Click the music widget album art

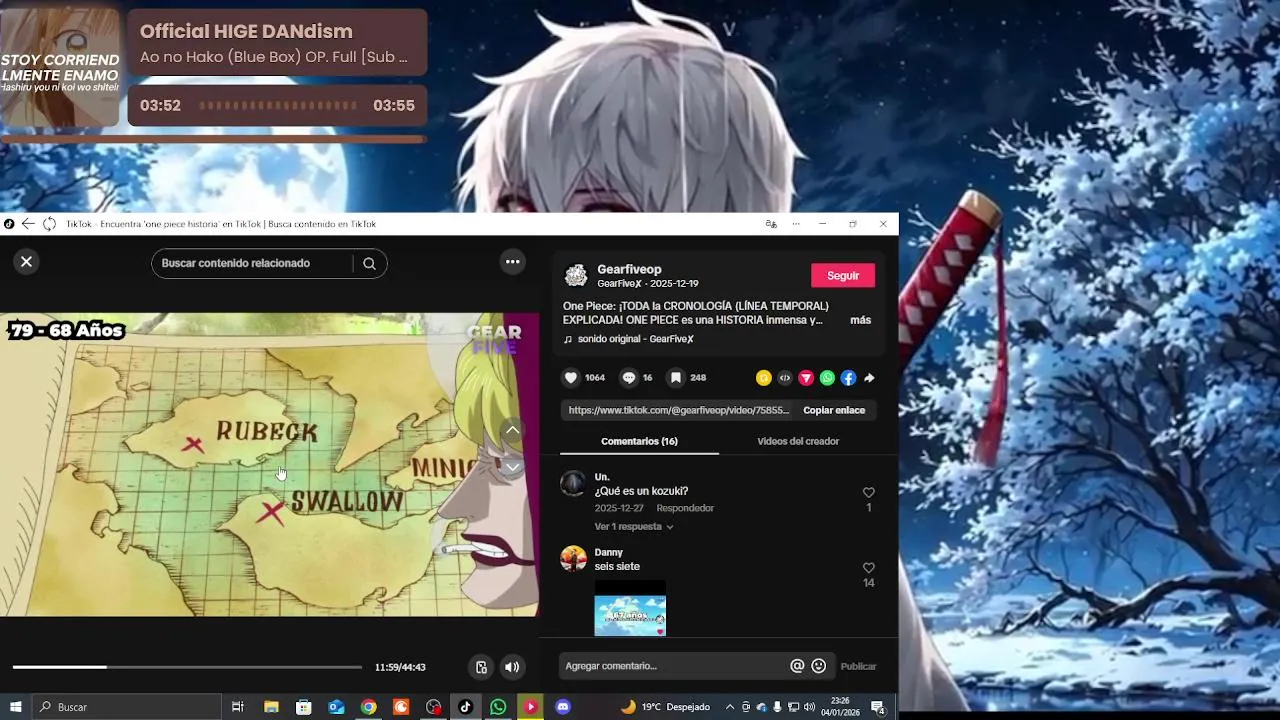click(x=60, y=68)
